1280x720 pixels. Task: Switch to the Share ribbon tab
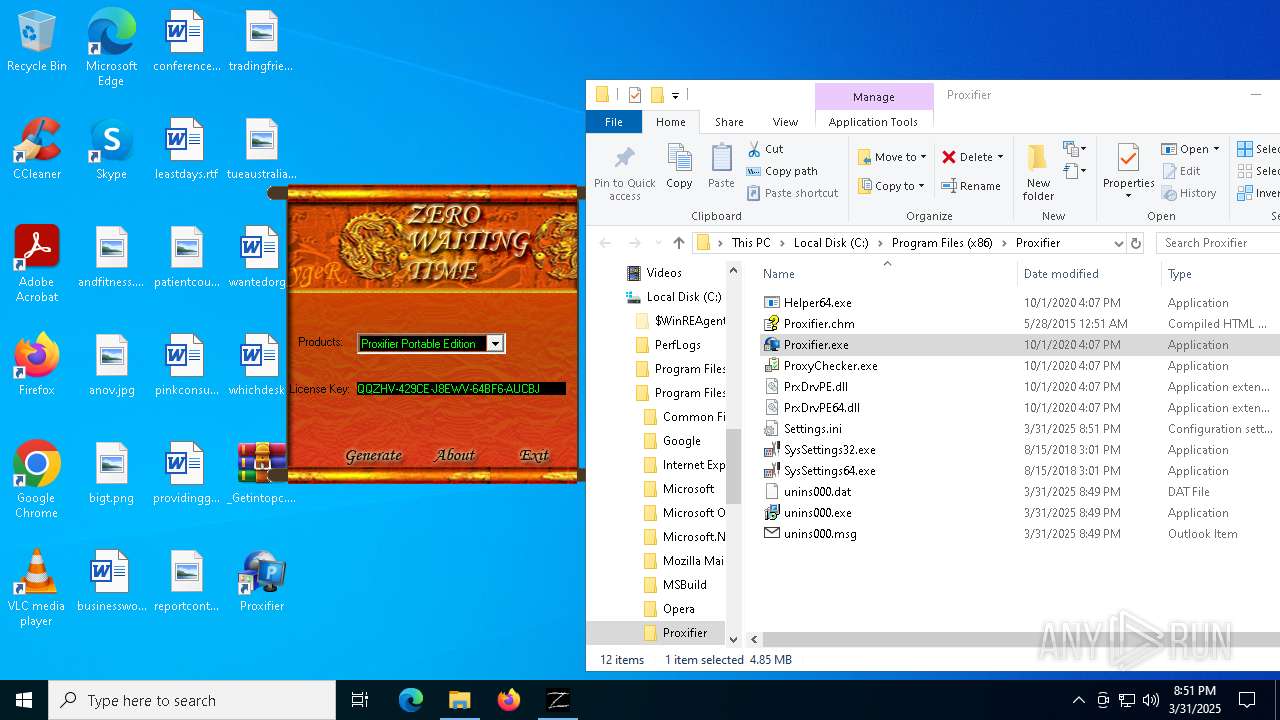(x=729, y=122)
